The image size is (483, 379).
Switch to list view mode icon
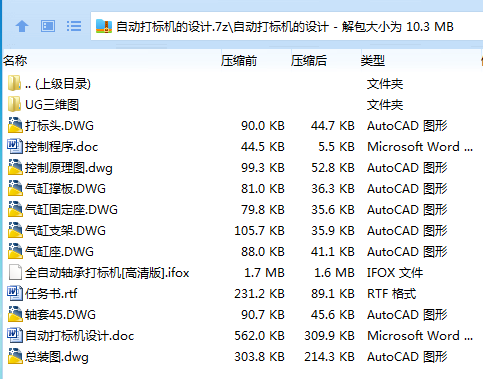point(74,26)
